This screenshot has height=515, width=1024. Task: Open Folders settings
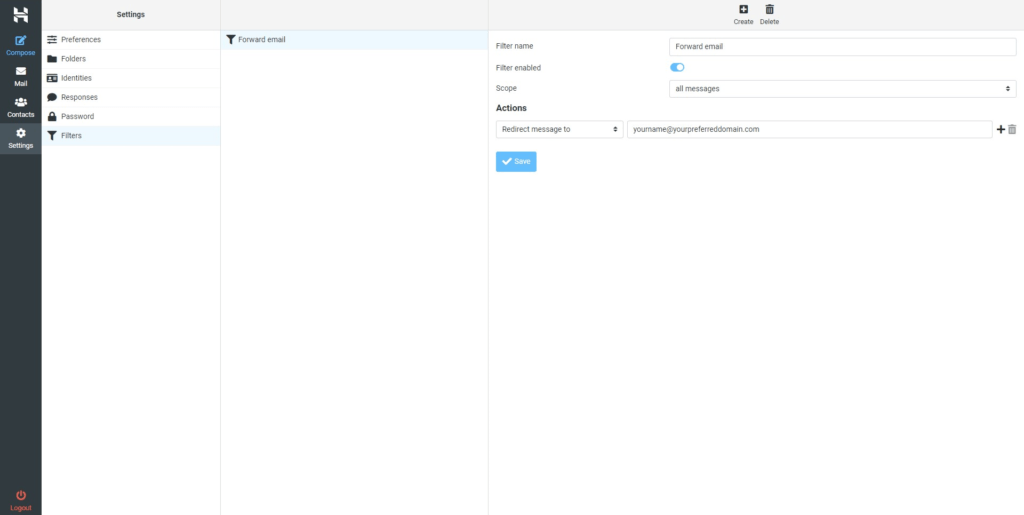131,59
